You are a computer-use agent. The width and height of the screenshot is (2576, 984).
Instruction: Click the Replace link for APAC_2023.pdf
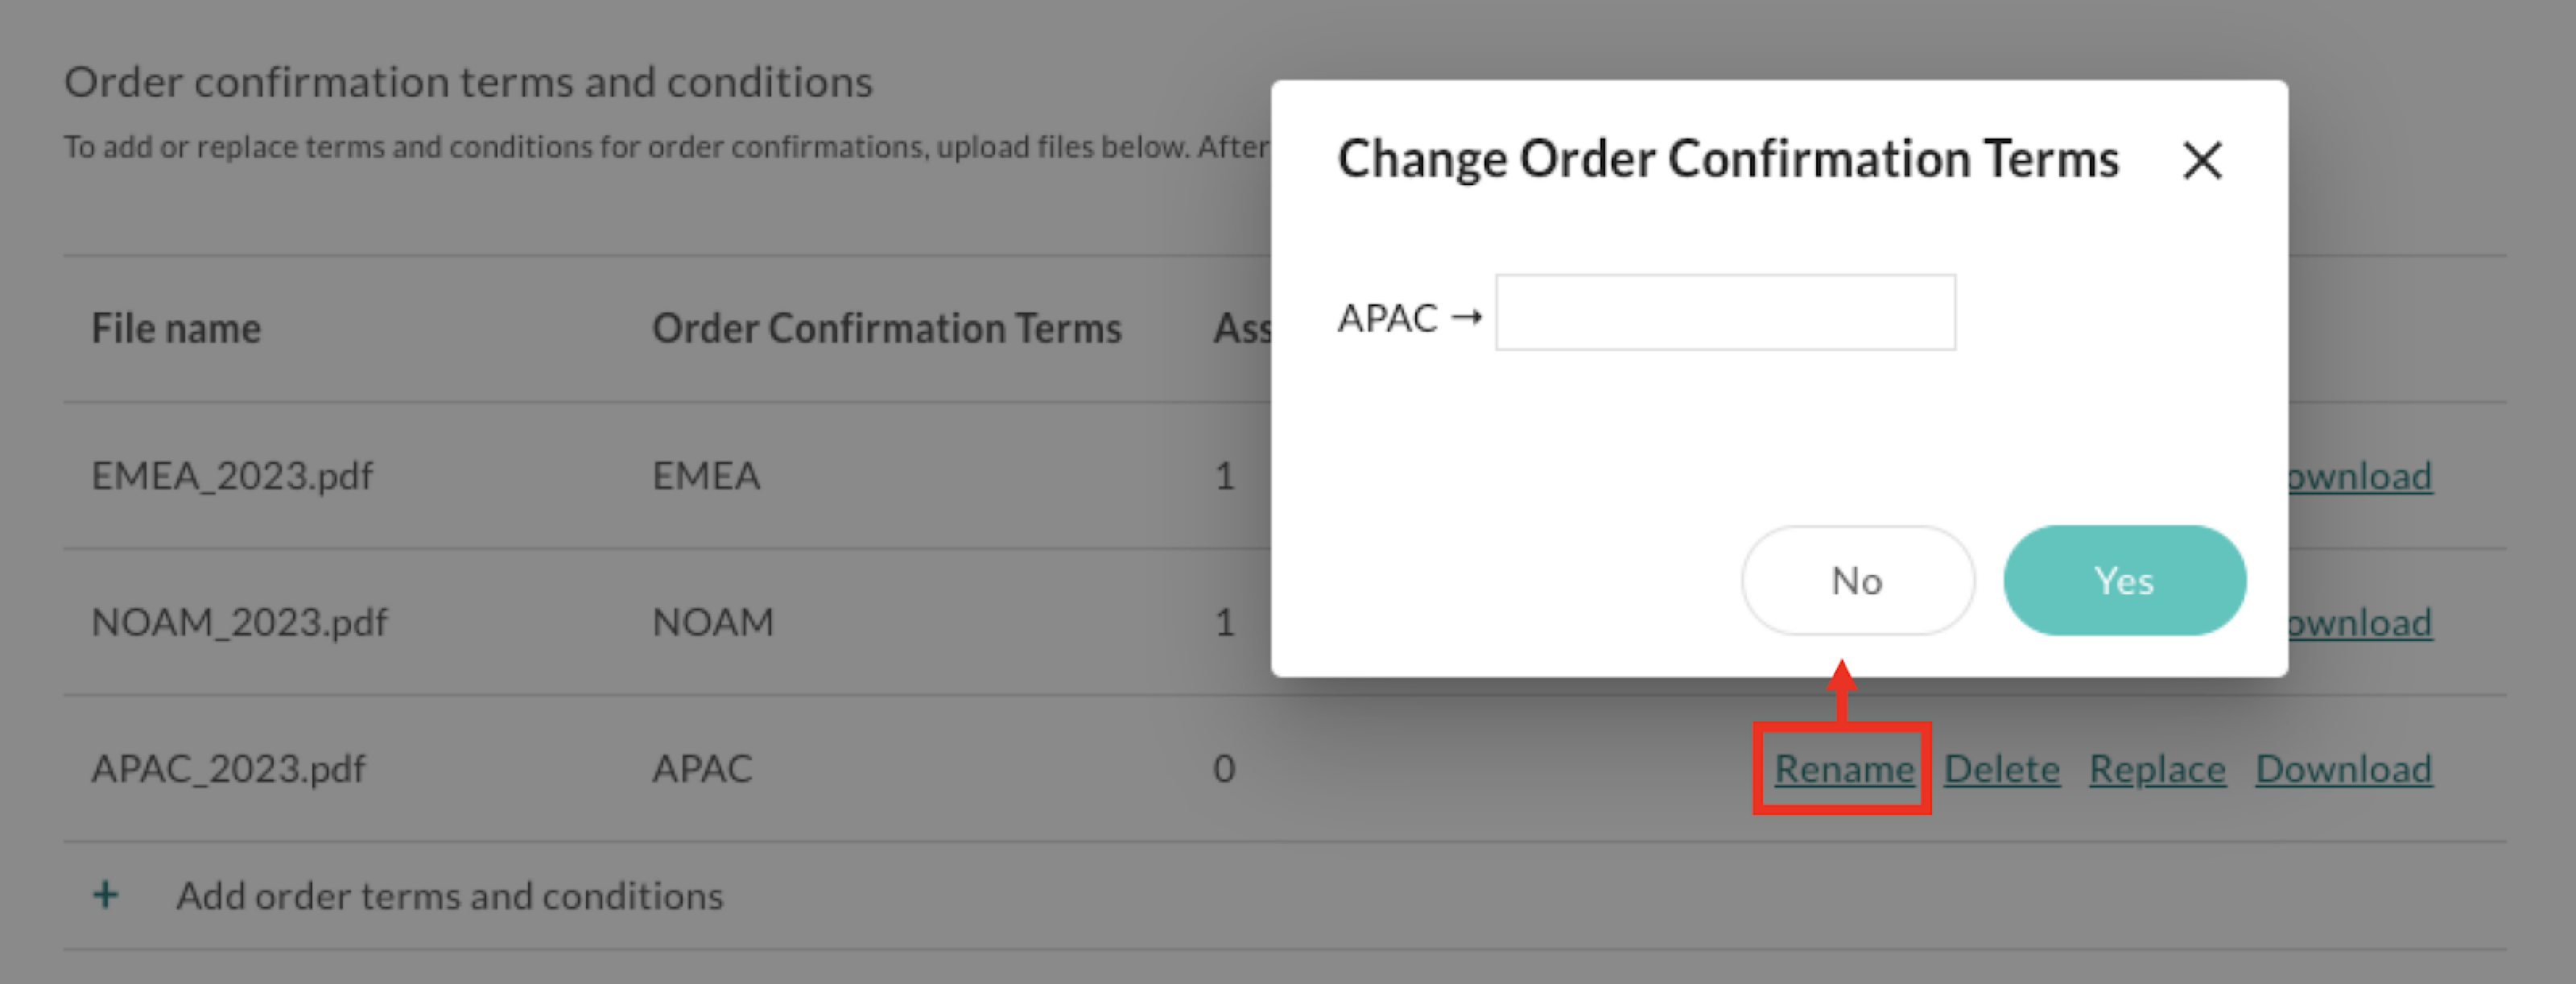point(2157,768)
